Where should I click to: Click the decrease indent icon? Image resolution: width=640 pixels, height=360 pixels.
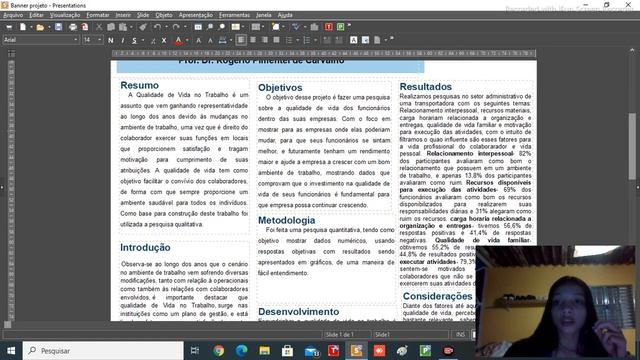[327, 40]
